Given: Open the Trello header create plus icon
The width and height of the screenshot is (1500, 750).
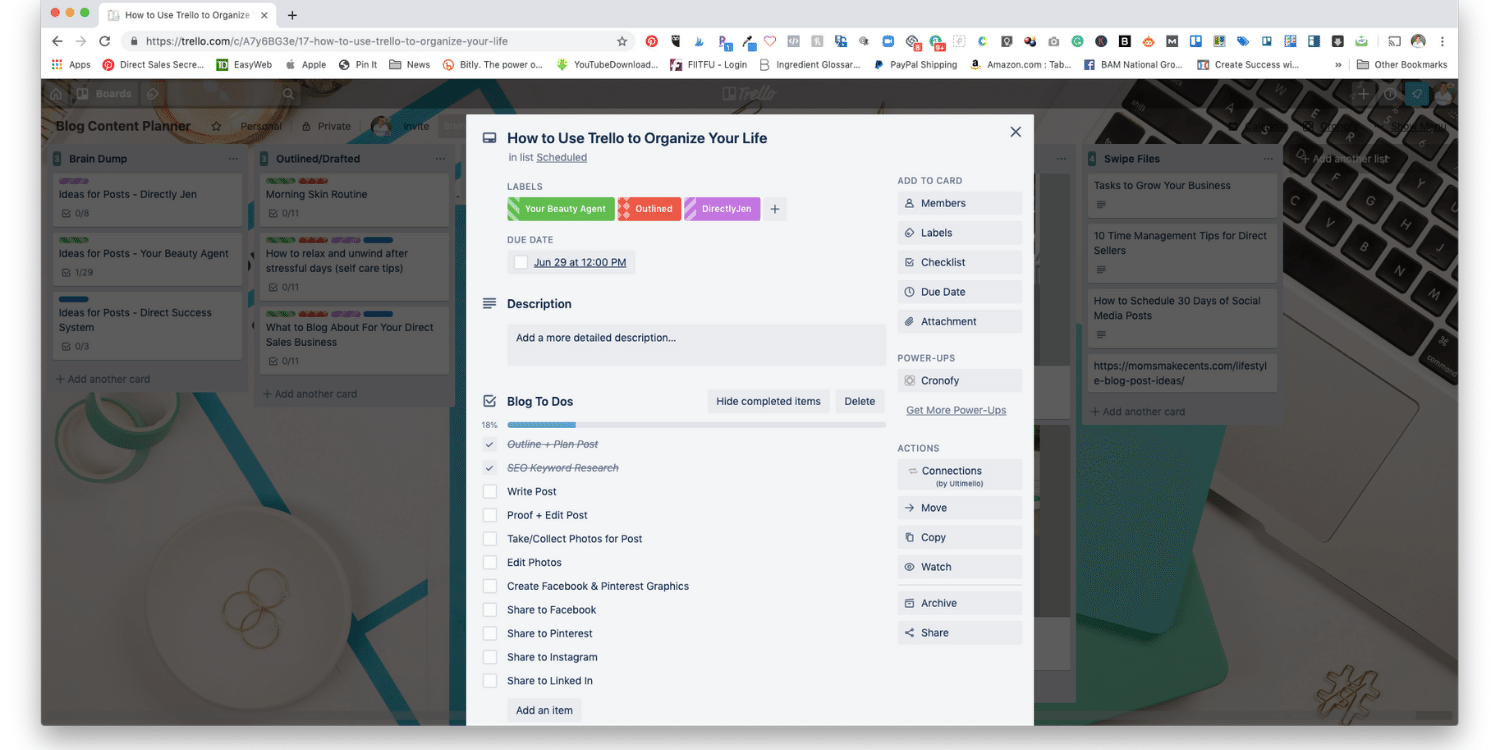Looking at the screenshot, I should pyautogui.click(x=1363, y=94).
